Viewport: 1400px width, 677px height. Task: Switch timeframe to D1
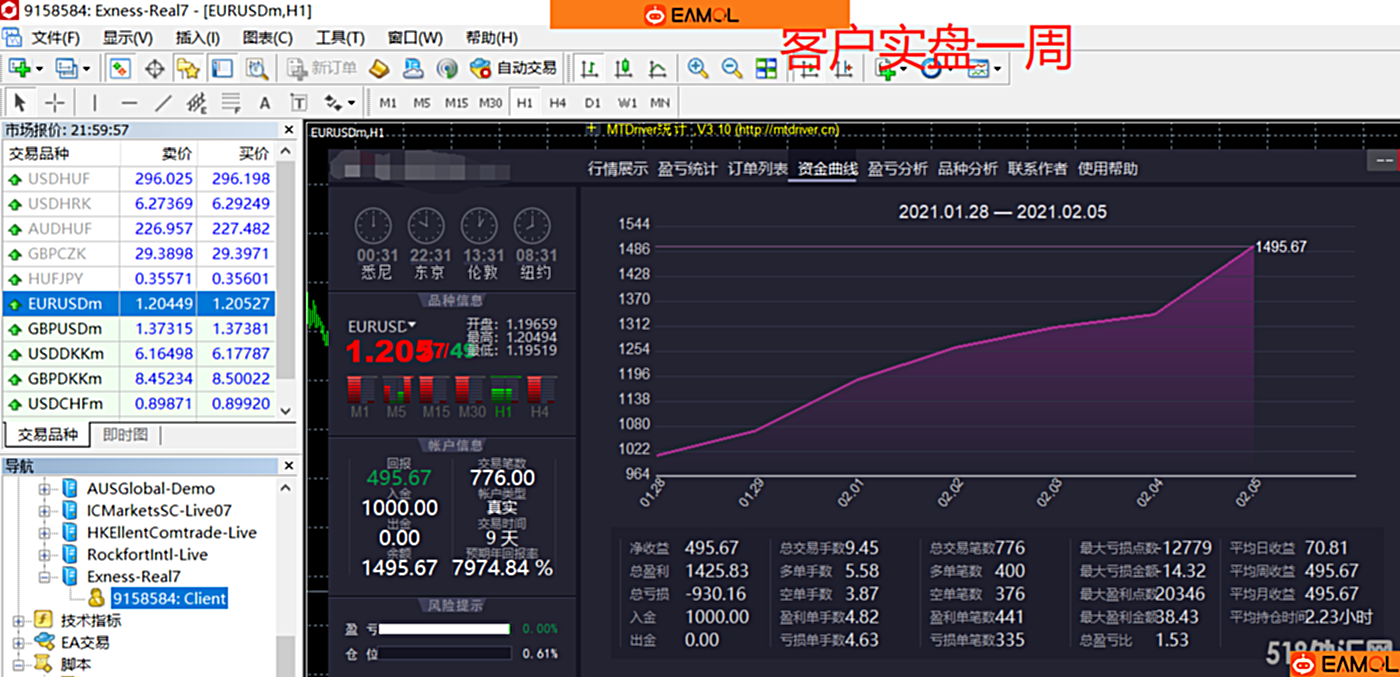pos(593,102)
